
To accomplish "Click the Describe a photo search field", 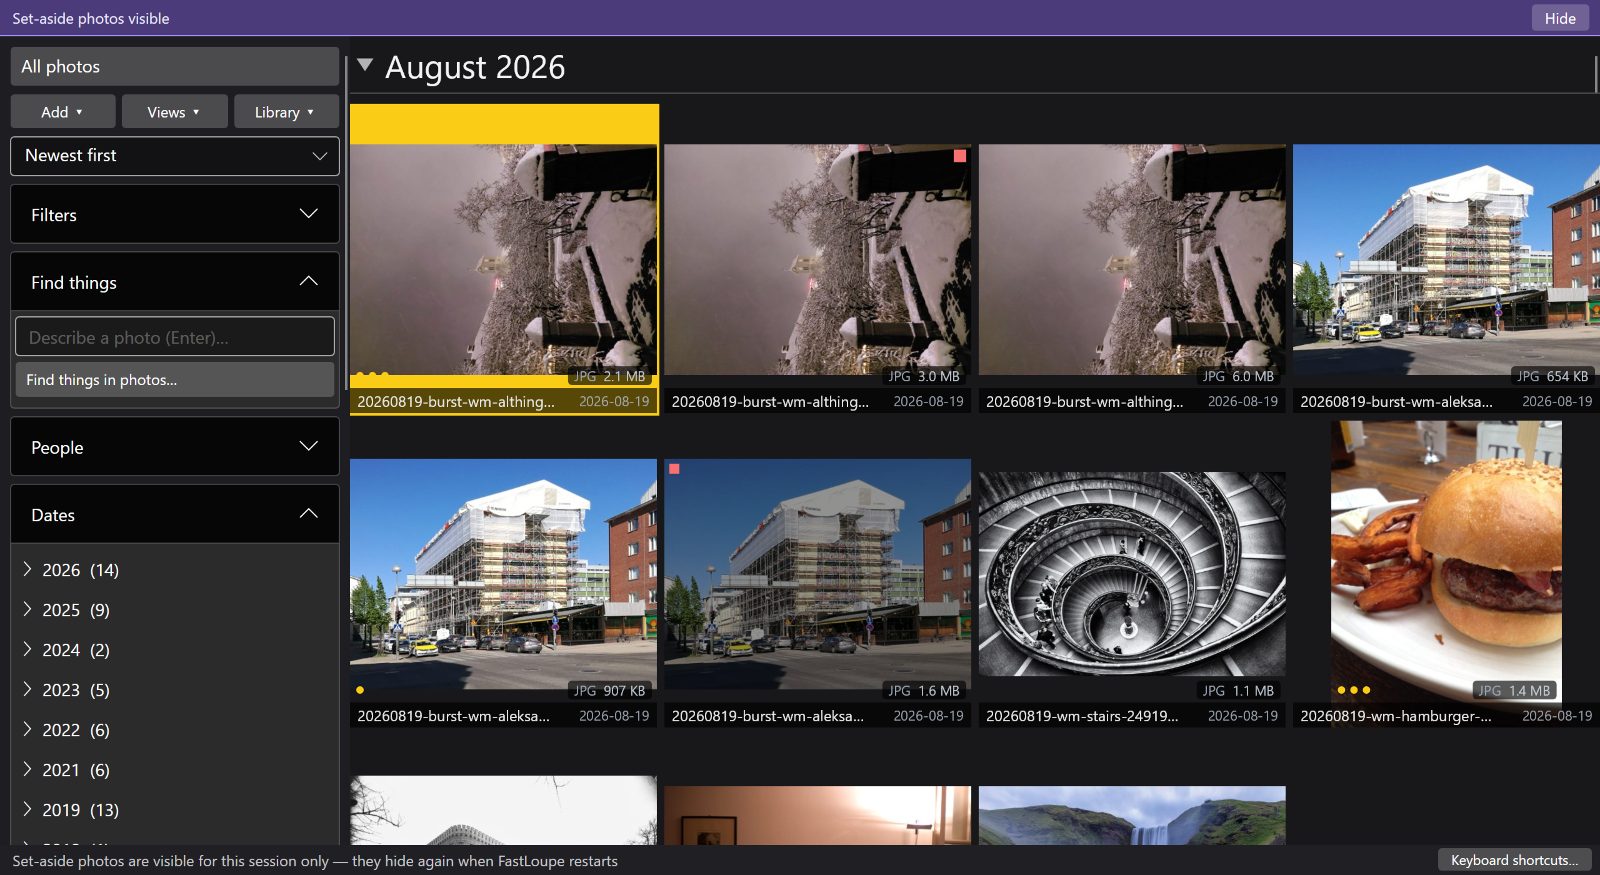I will (x=175, y=337).
